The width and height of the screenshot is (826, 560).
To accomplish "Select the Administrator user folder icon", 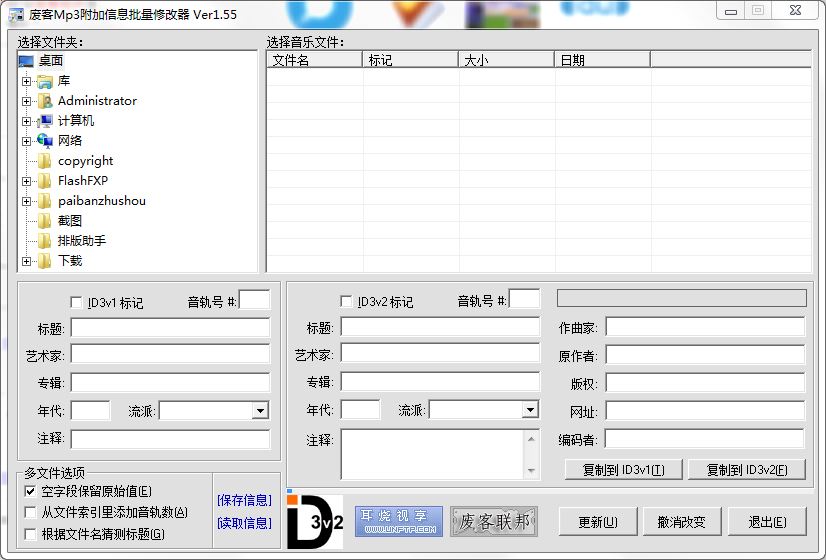I will [44, 101].
